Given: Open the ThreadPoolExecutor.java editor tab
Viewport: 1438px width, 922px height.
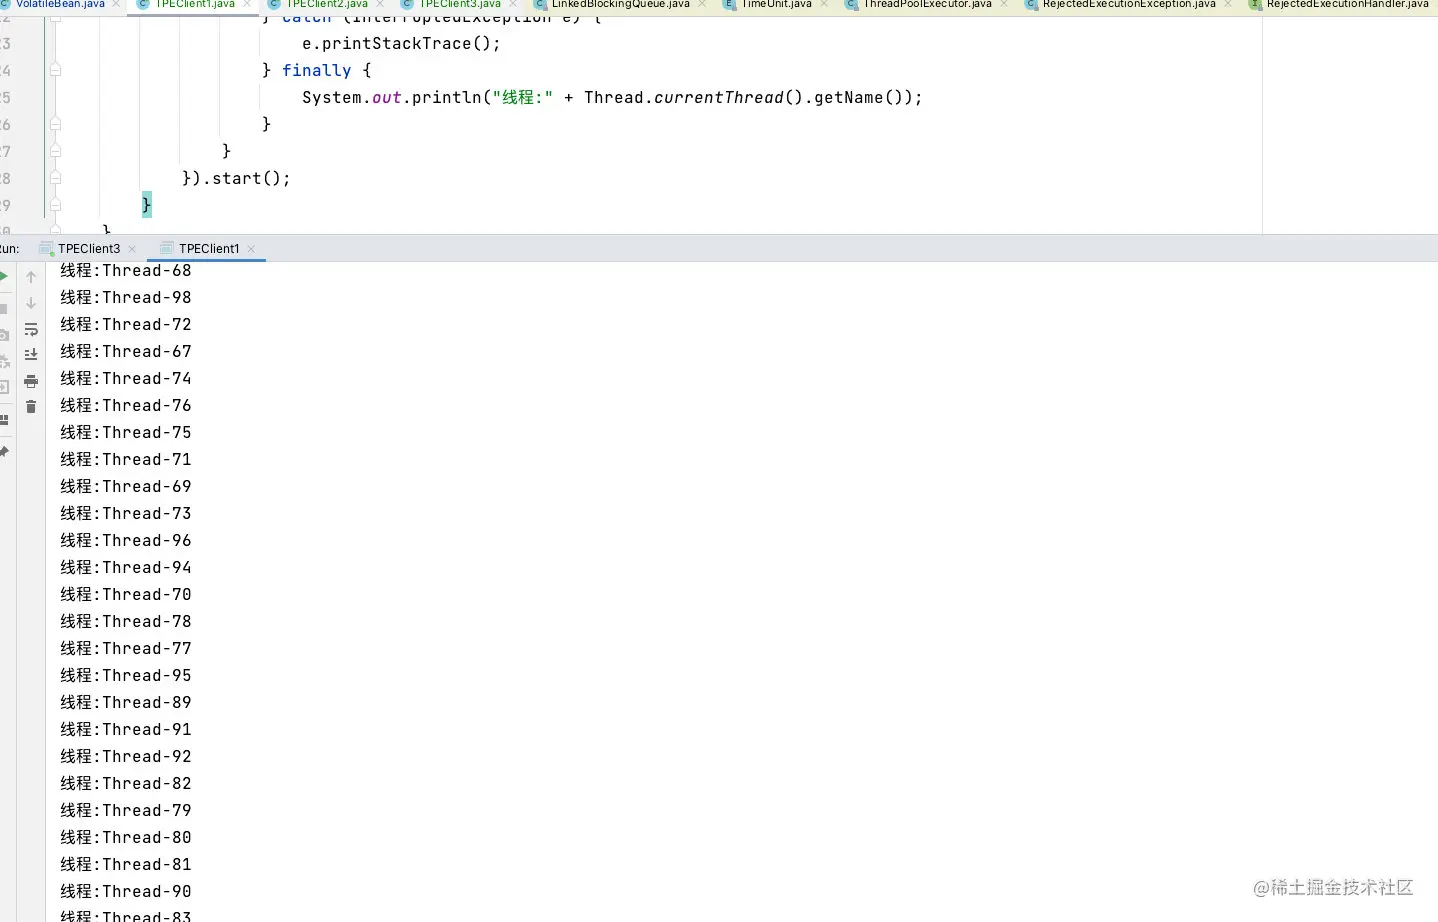Looking at the screenshot, I should [926, 4].
